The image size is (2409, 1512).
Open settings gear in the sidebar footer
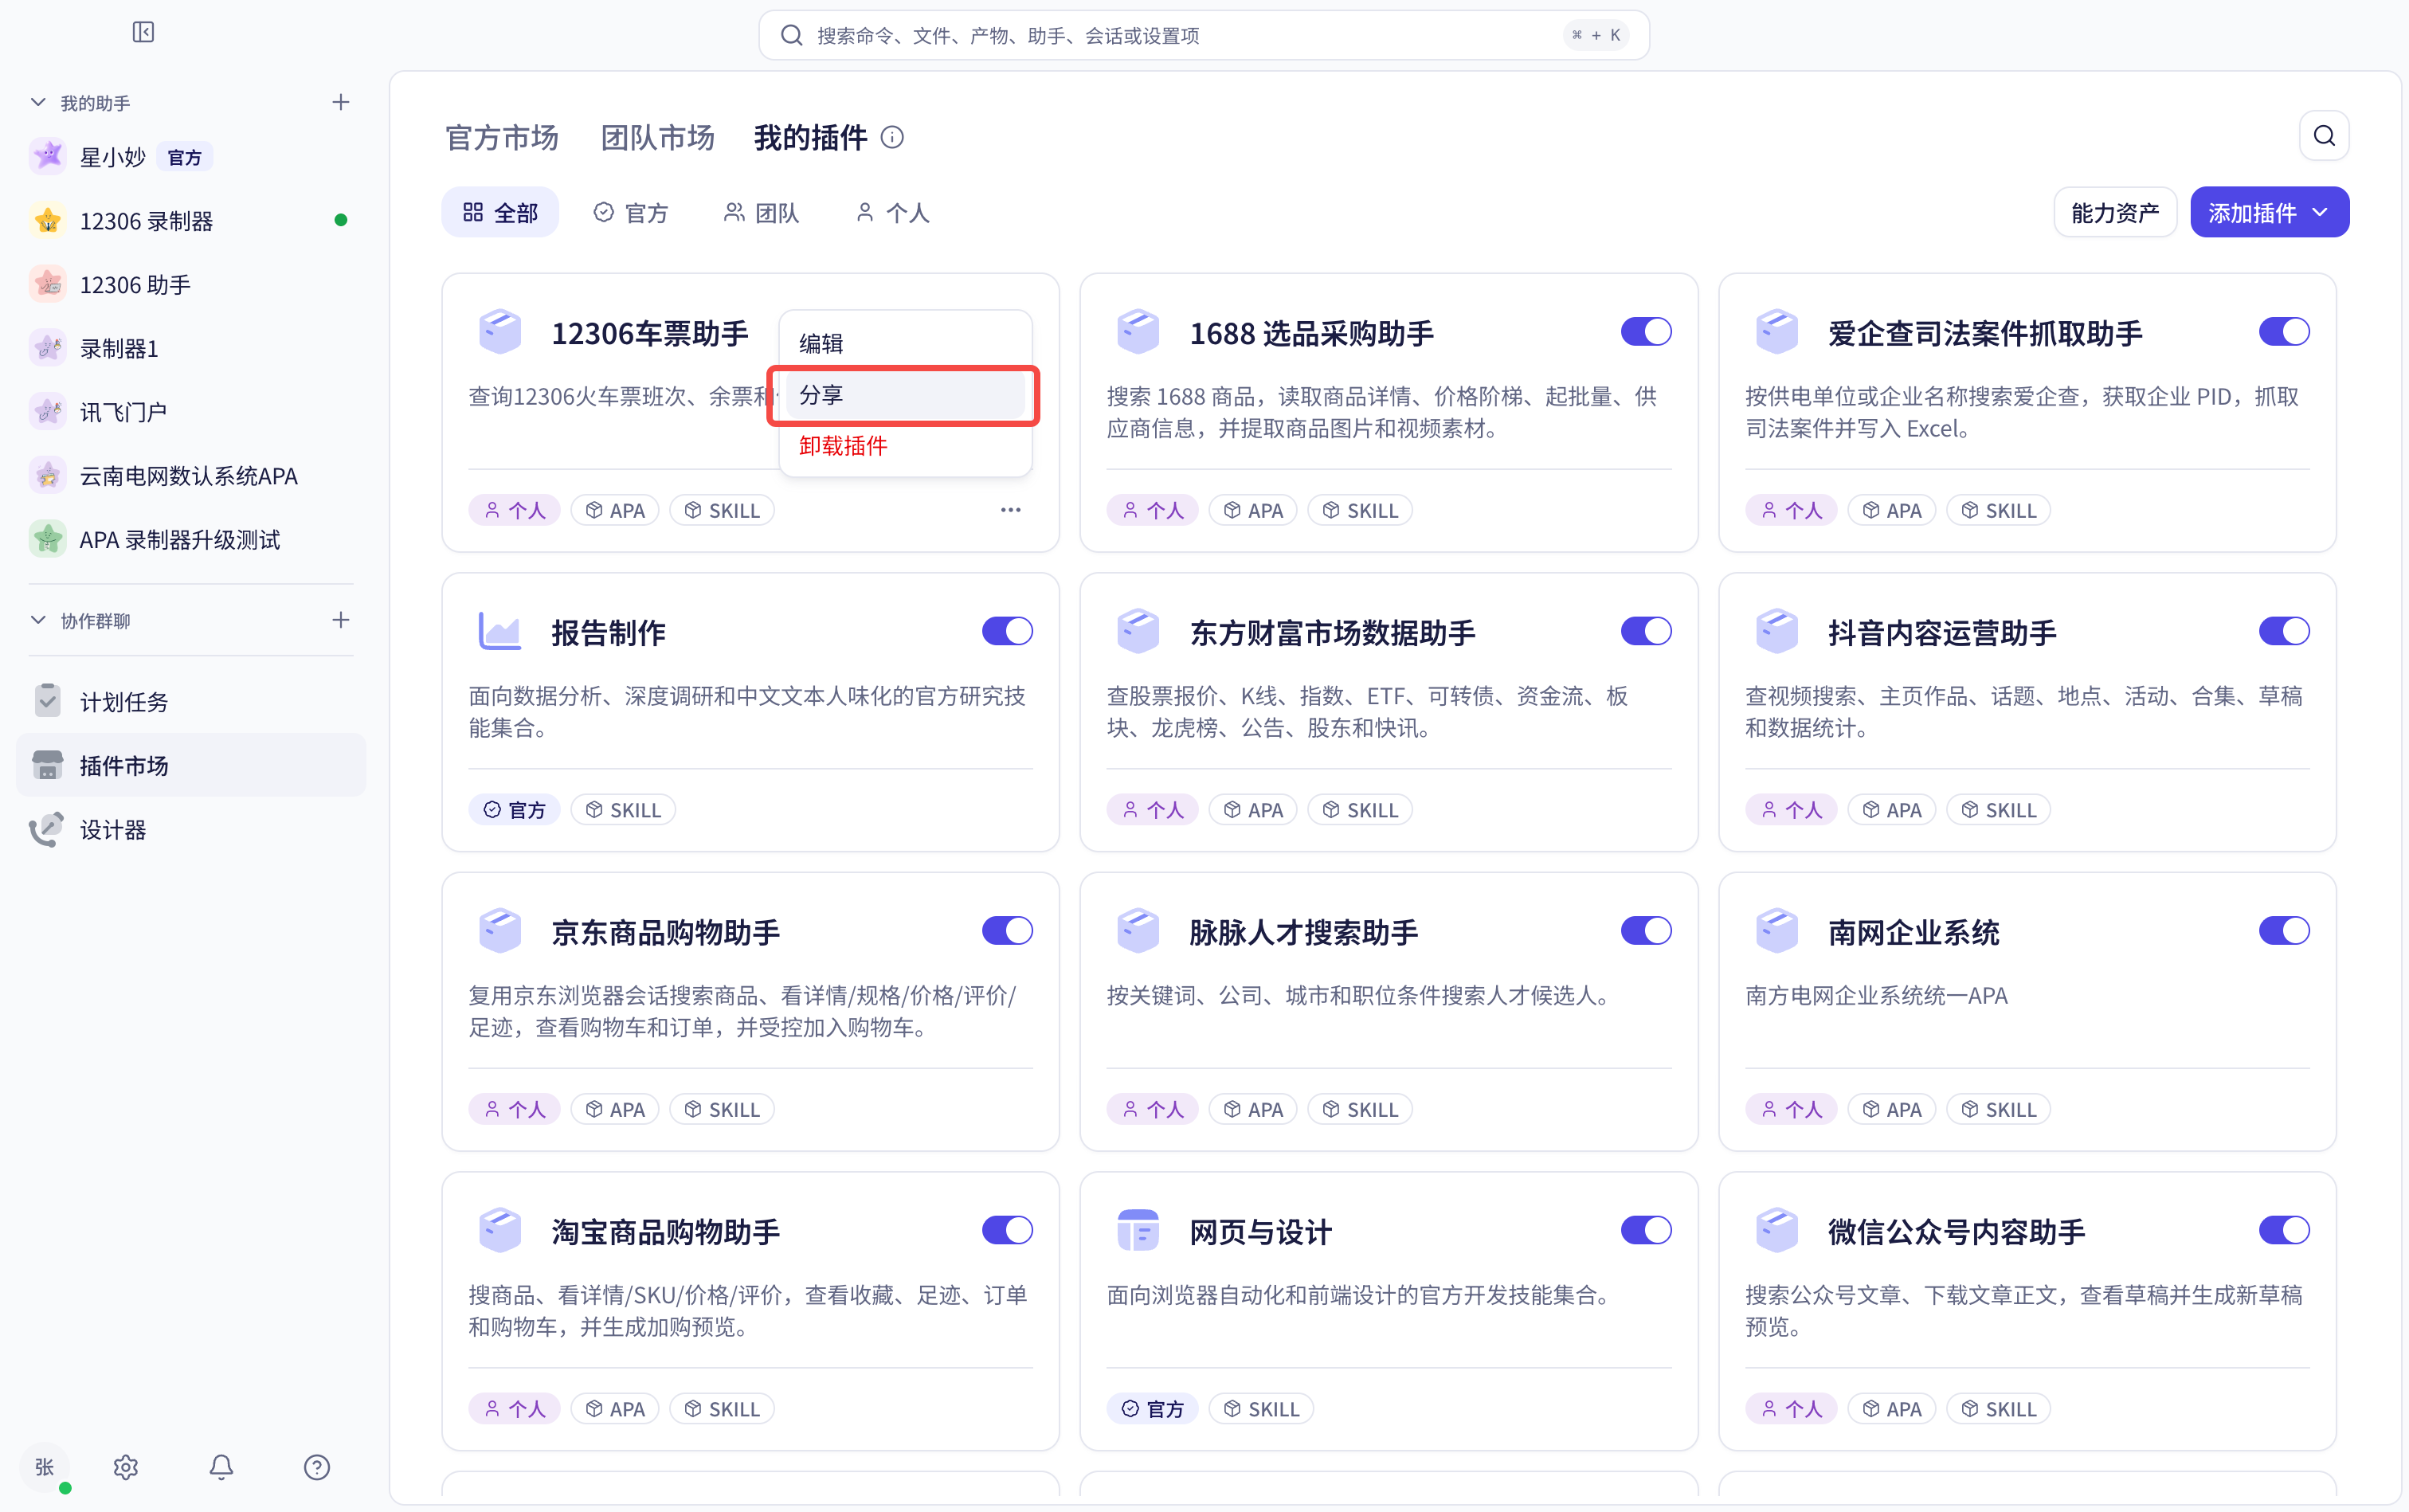coord(125,1466)
